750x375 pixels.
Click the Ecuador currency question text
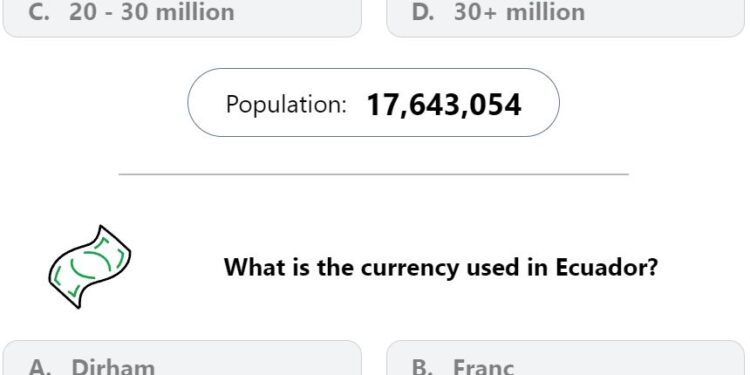tap(441, 267)
